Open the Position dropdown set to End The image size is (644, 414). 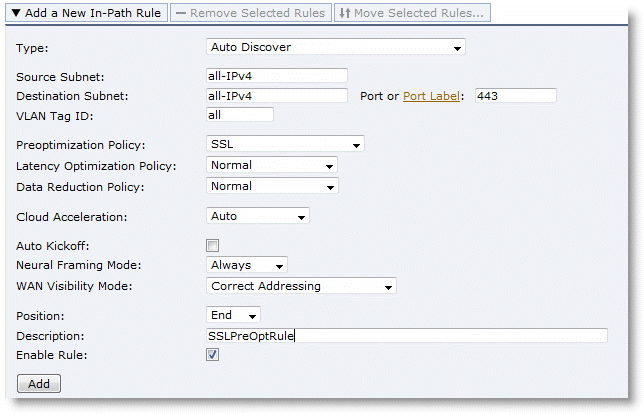tap(233, 315)
